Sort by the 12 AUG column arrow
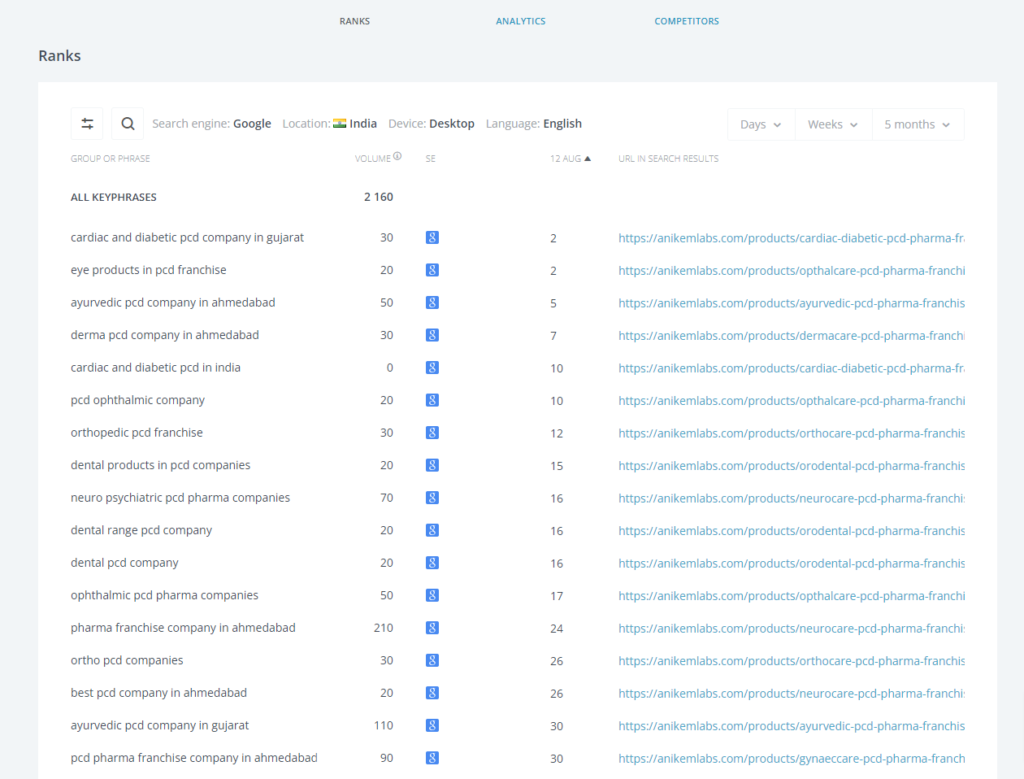This screenshot has height=779, width=1024. pyautogui.click(x=587, y=159)
